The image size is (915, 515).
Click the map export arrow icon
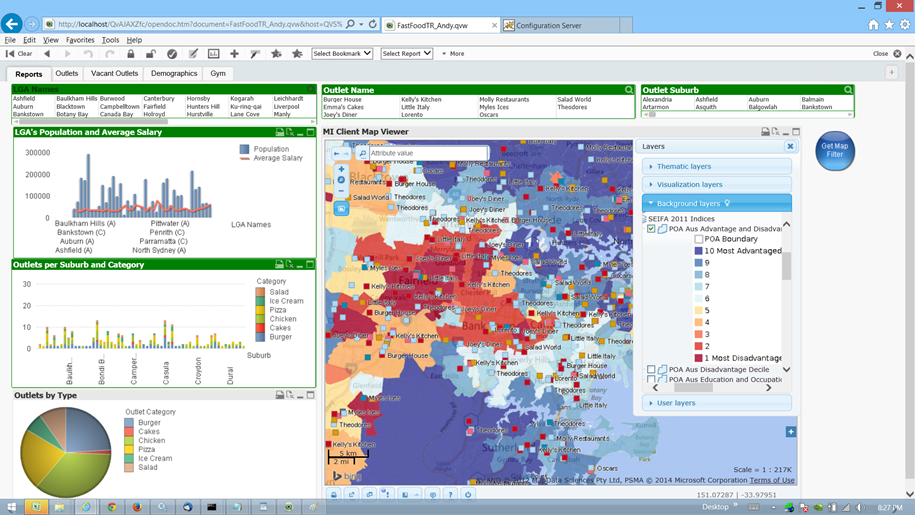351,495
